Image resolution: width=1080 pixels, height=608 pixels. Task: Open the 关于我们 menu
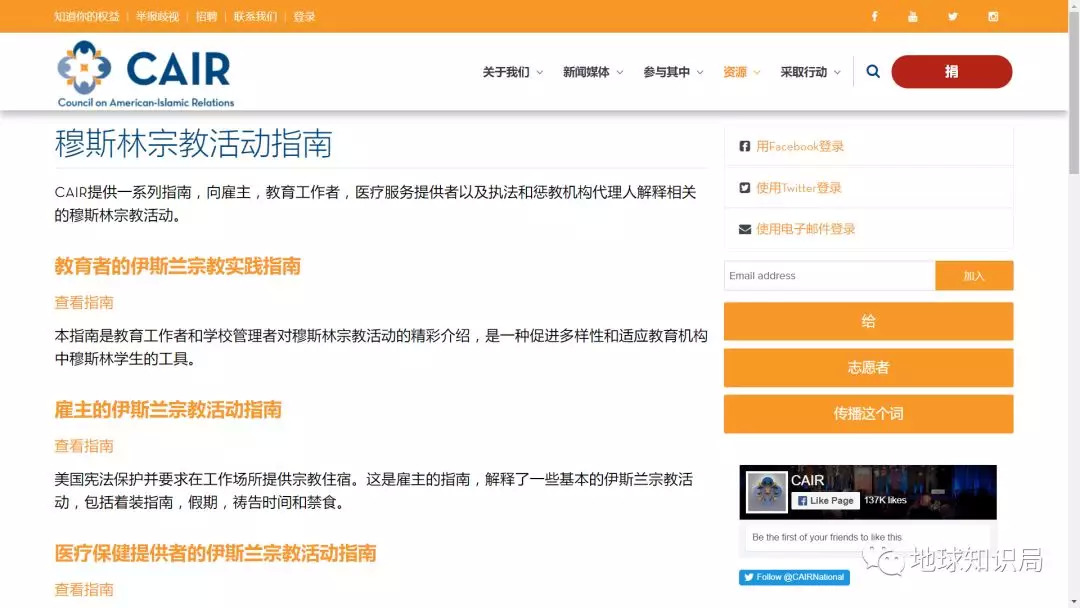click(x=506, y=72)
